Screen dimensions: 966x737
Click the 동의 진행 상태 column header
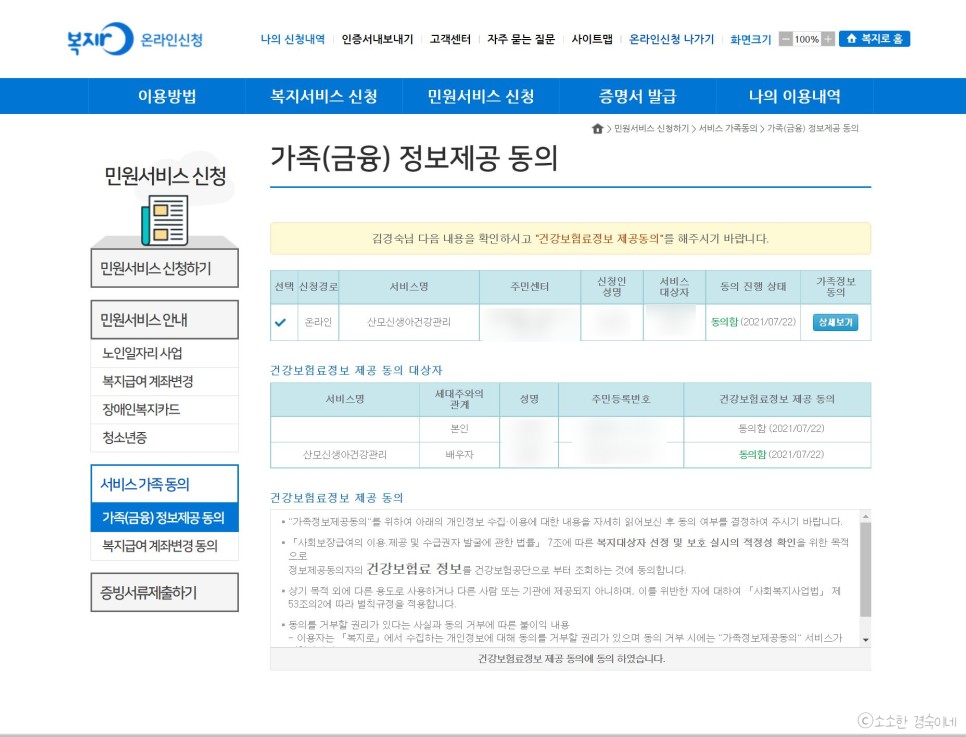753,287
